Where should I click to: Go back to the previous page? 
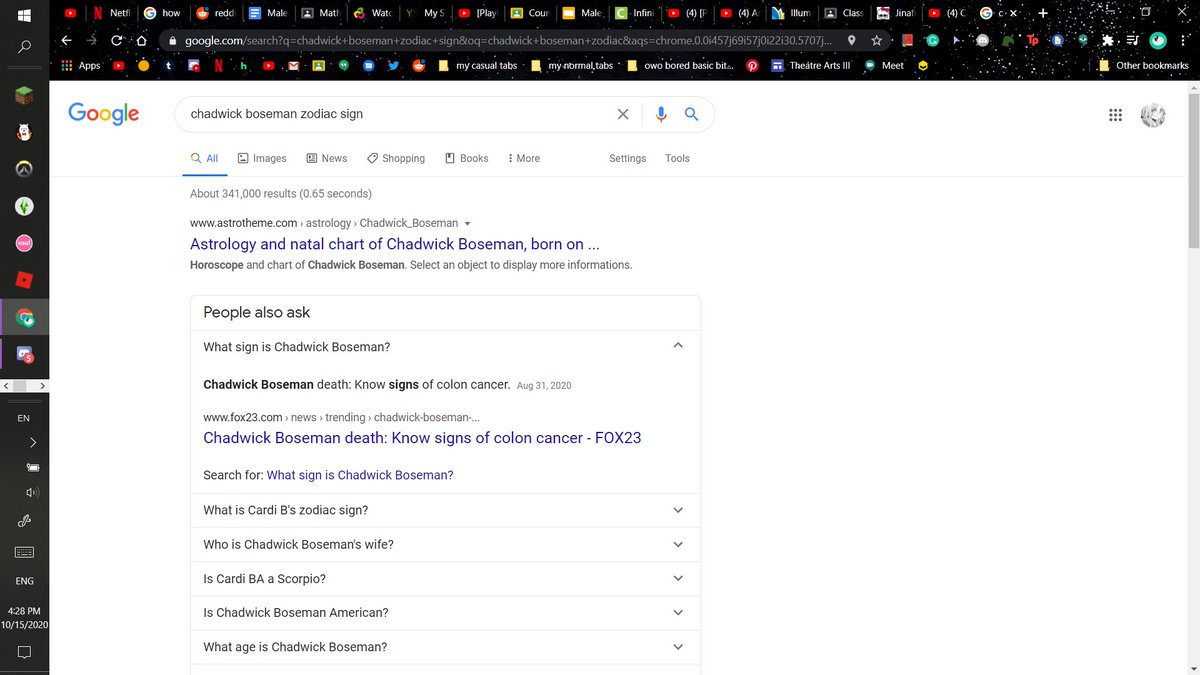(66, 40)
